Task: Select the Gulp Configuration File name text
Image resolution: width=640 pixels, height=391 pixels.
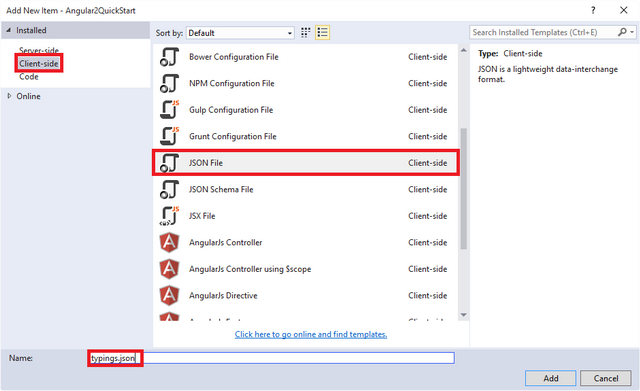Action: click(x=231, y=110)
